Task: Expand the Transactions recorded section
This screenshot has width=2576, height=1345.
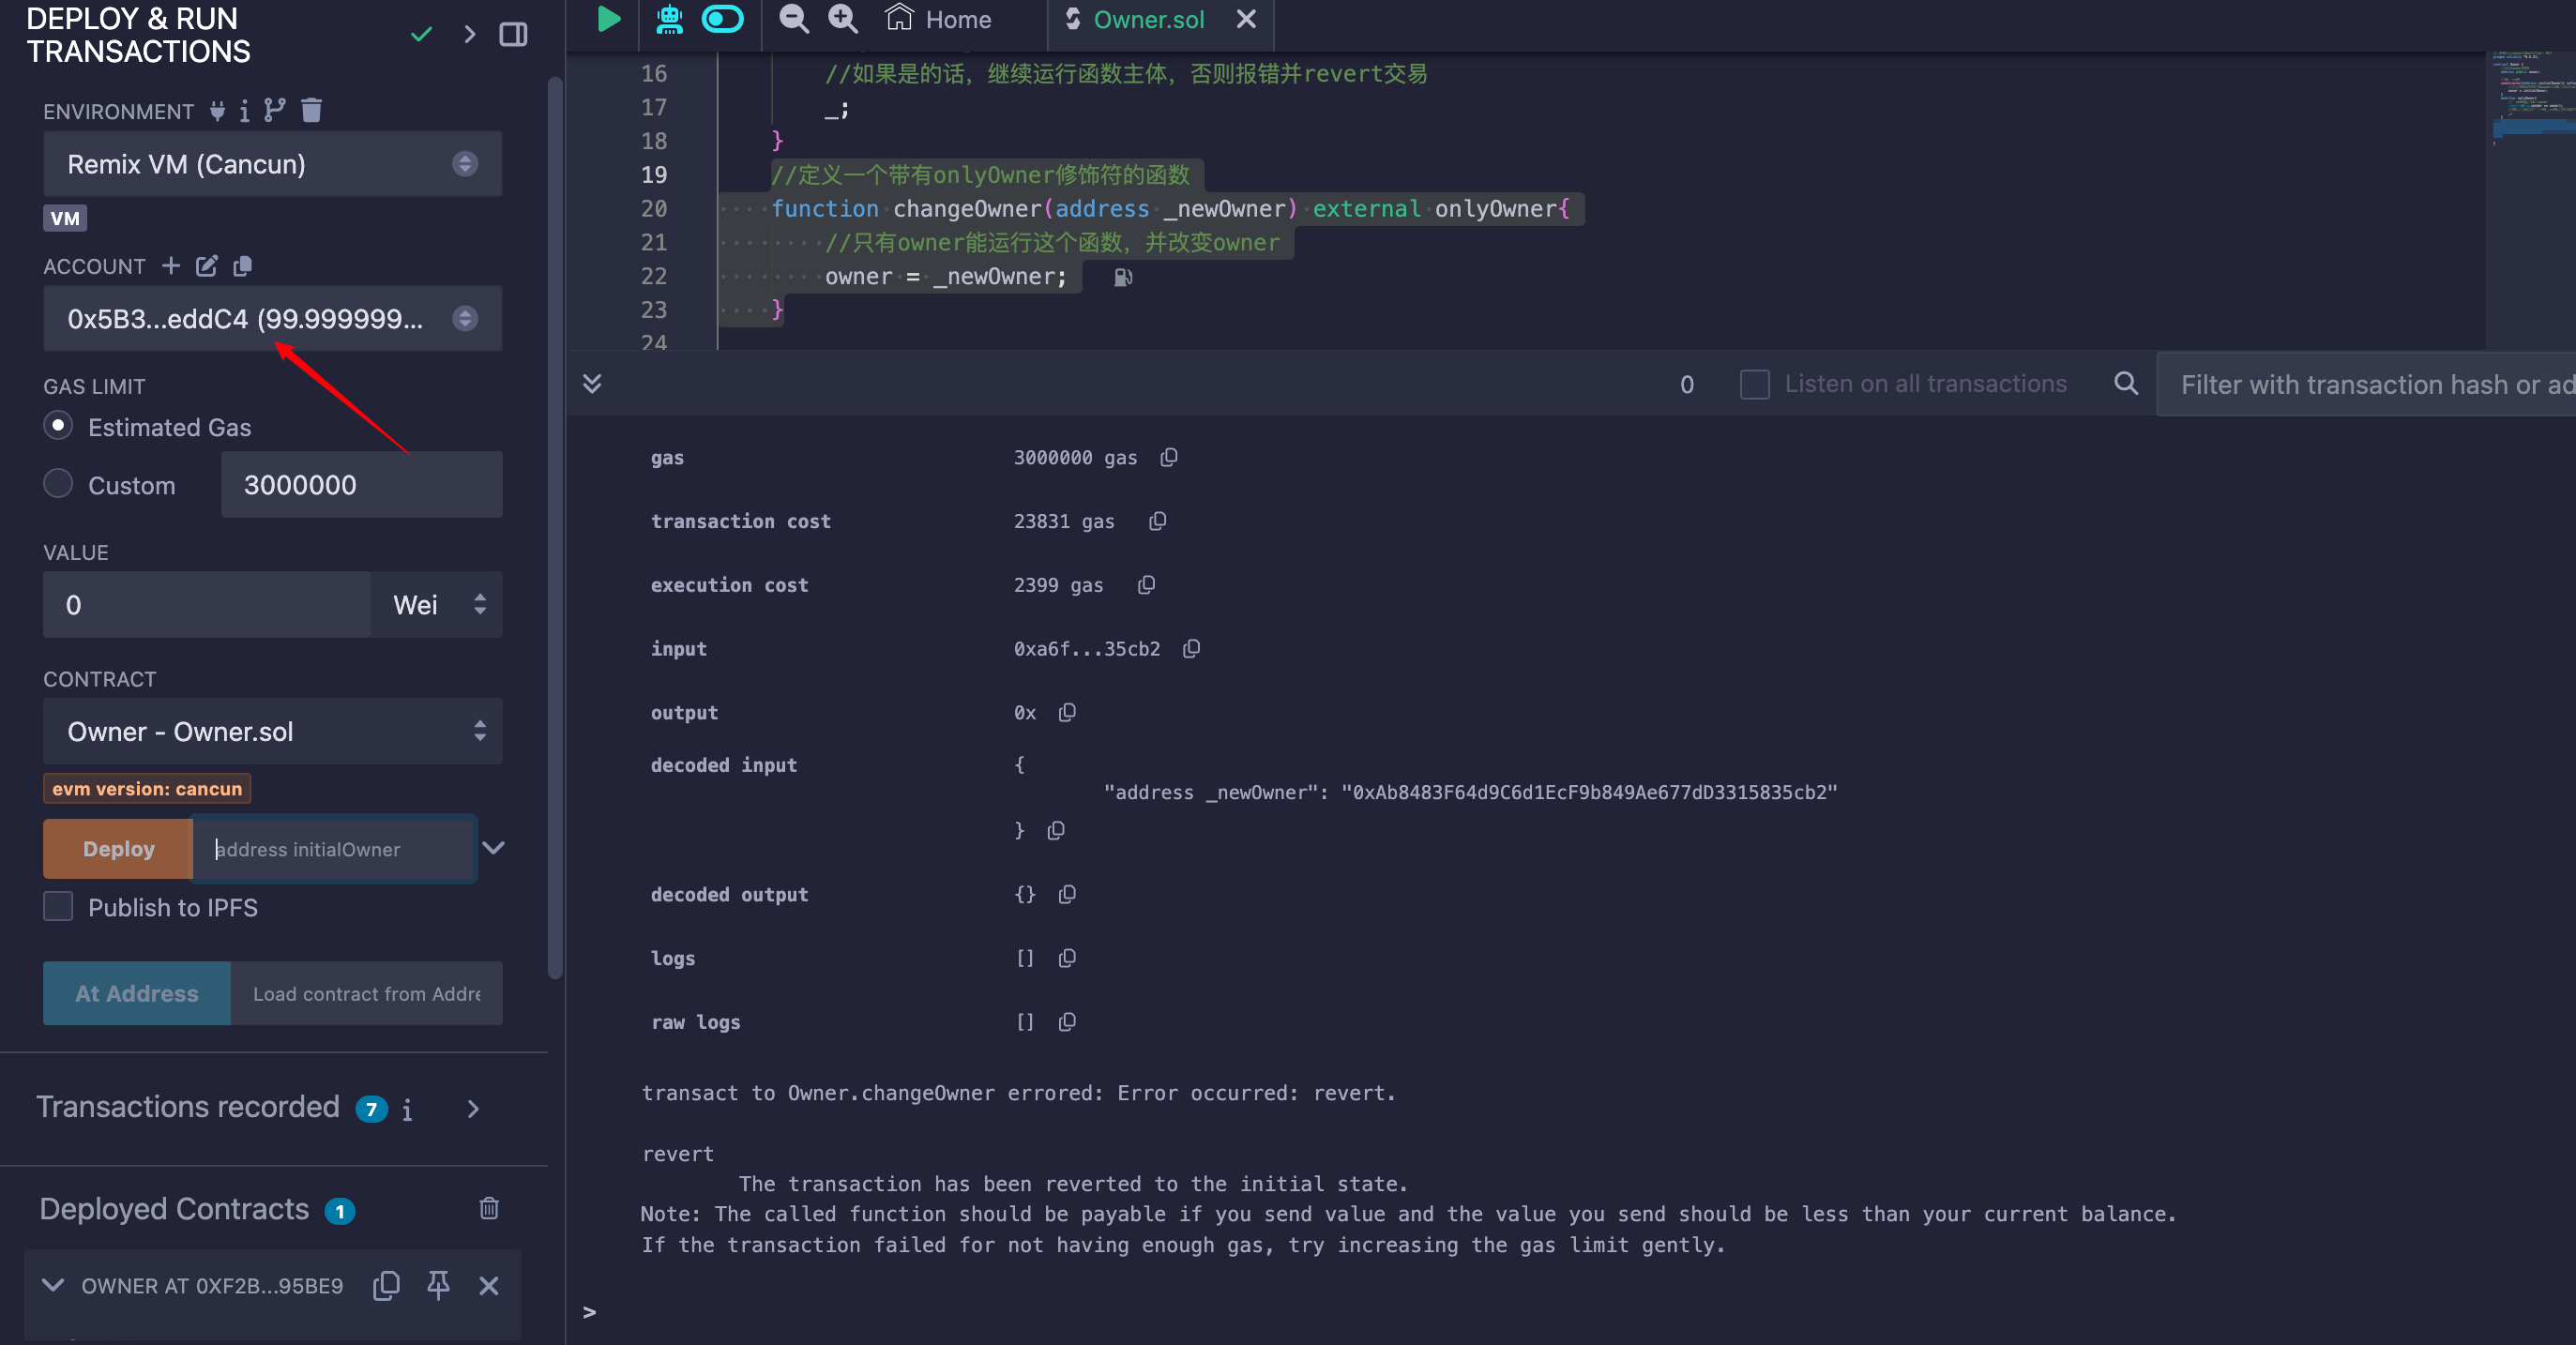Action: (x=473, y=1108)
